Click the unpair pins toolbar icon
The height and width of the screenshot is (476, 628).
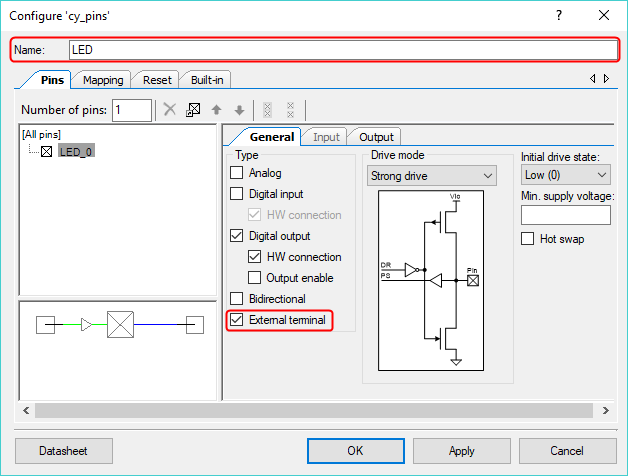290,110
